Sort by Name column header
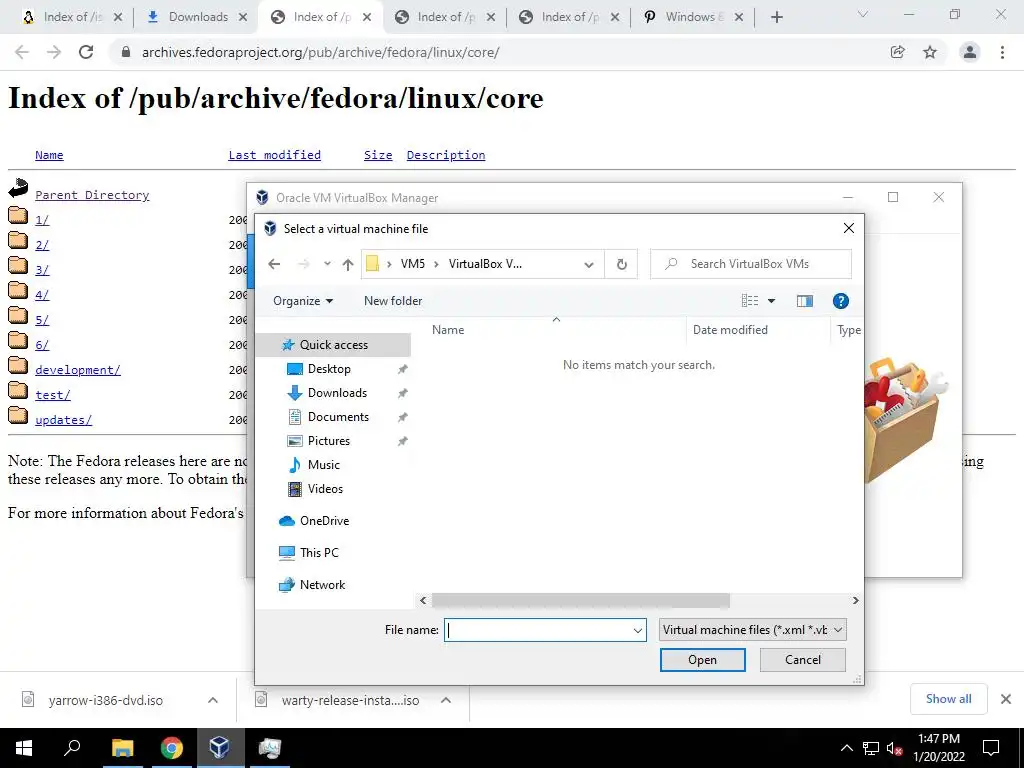Viewport: 1024px width, 768px height. coord(448,330)
